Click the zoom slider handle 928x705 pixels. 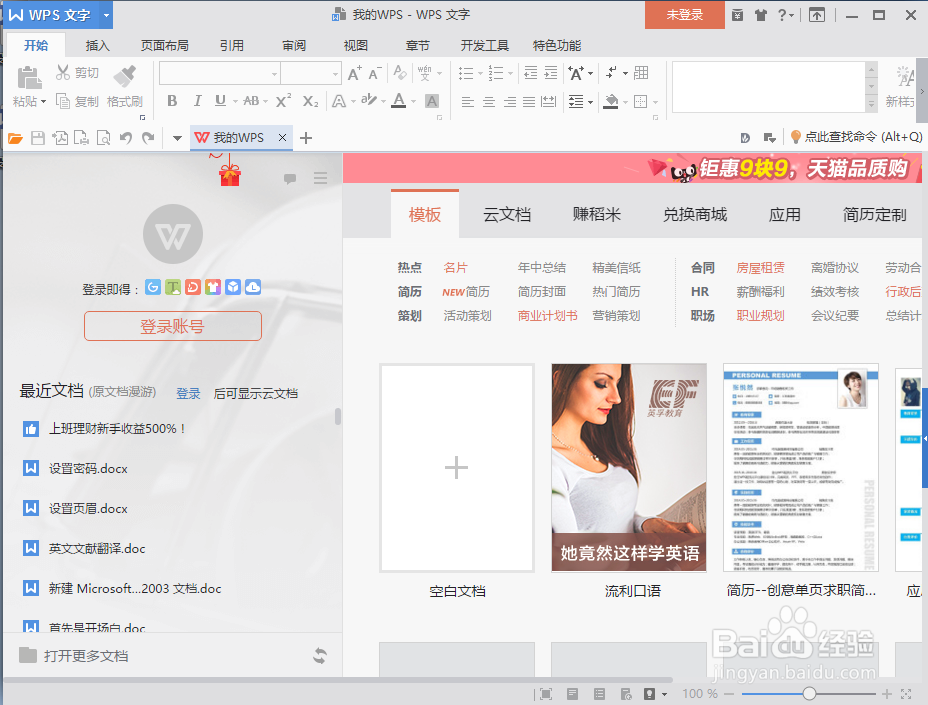pos(809,693)
